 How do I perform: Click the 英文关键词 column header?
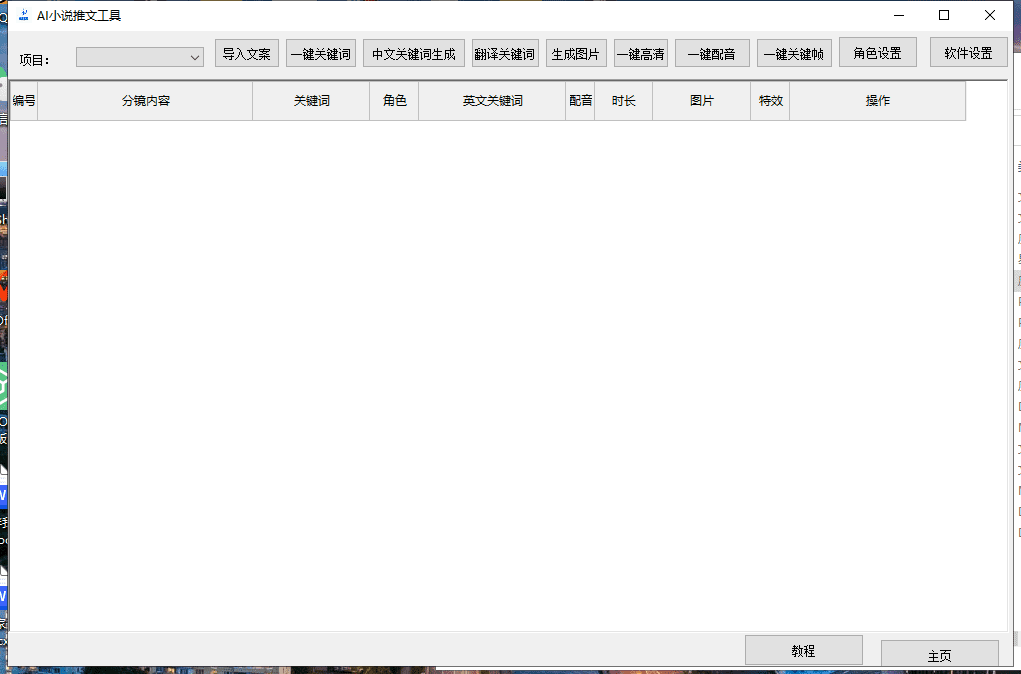[491, 100]
